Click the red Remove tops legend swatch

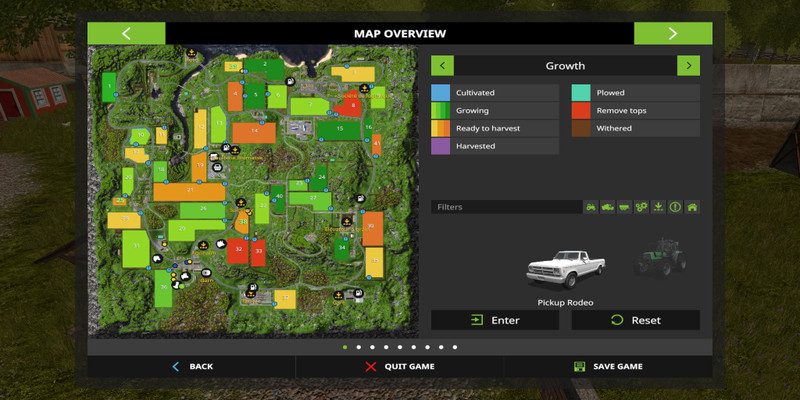(x=581, y=110)
